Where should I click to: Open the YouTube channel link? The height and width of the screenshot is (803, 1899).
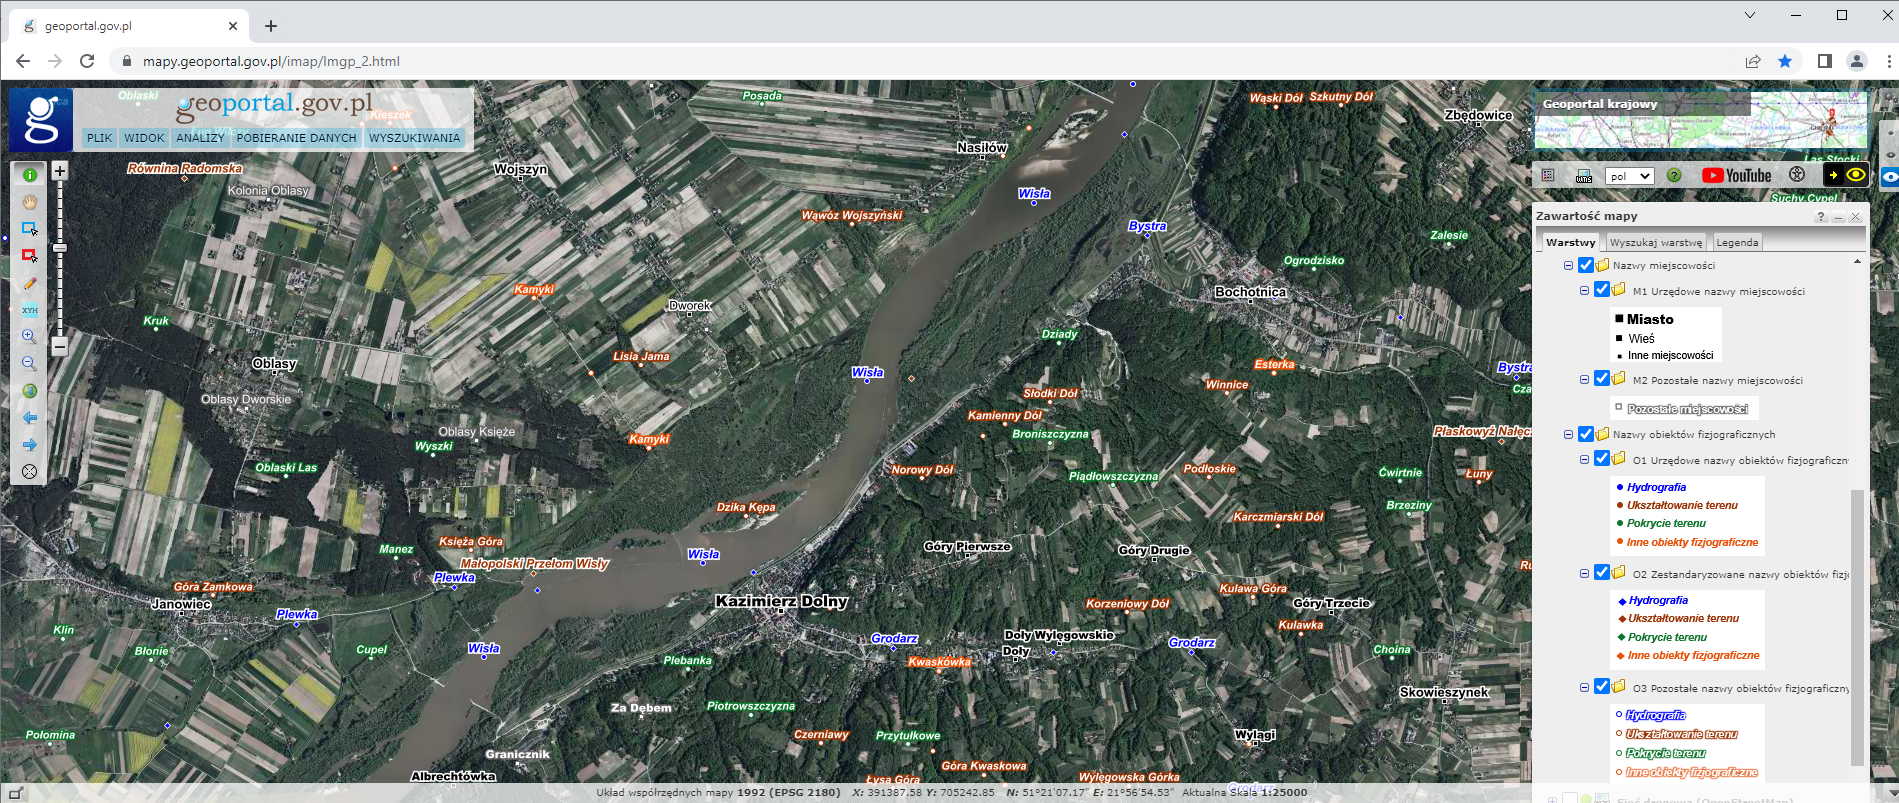pos(1737,175)
